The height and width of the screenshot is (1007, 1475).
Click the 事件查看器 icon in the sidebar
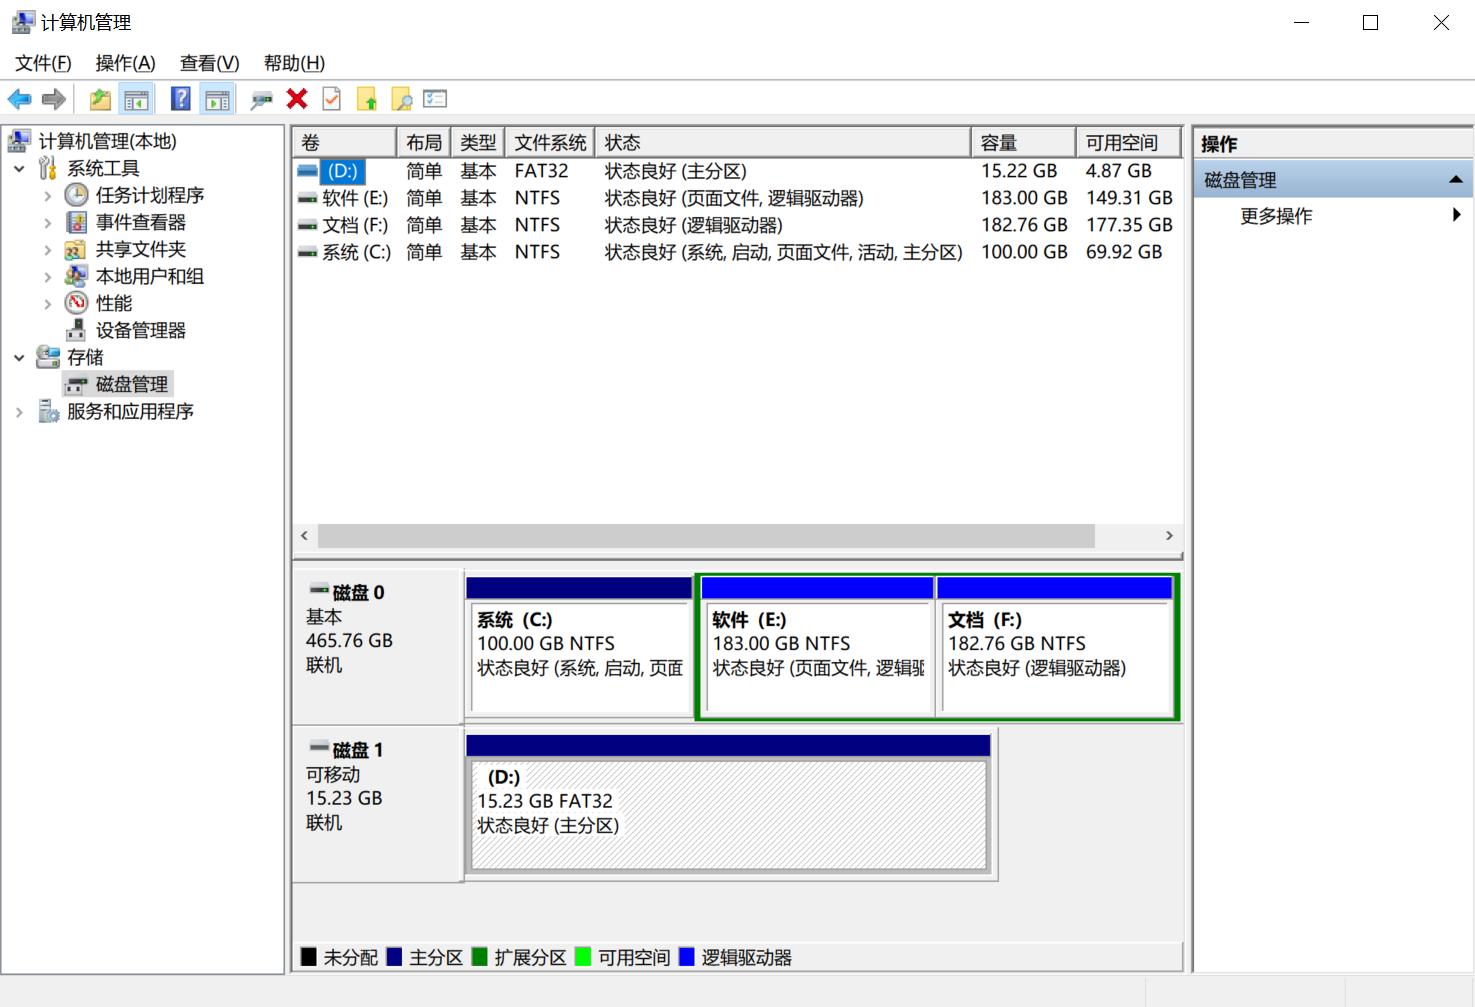tap(76, 222)
